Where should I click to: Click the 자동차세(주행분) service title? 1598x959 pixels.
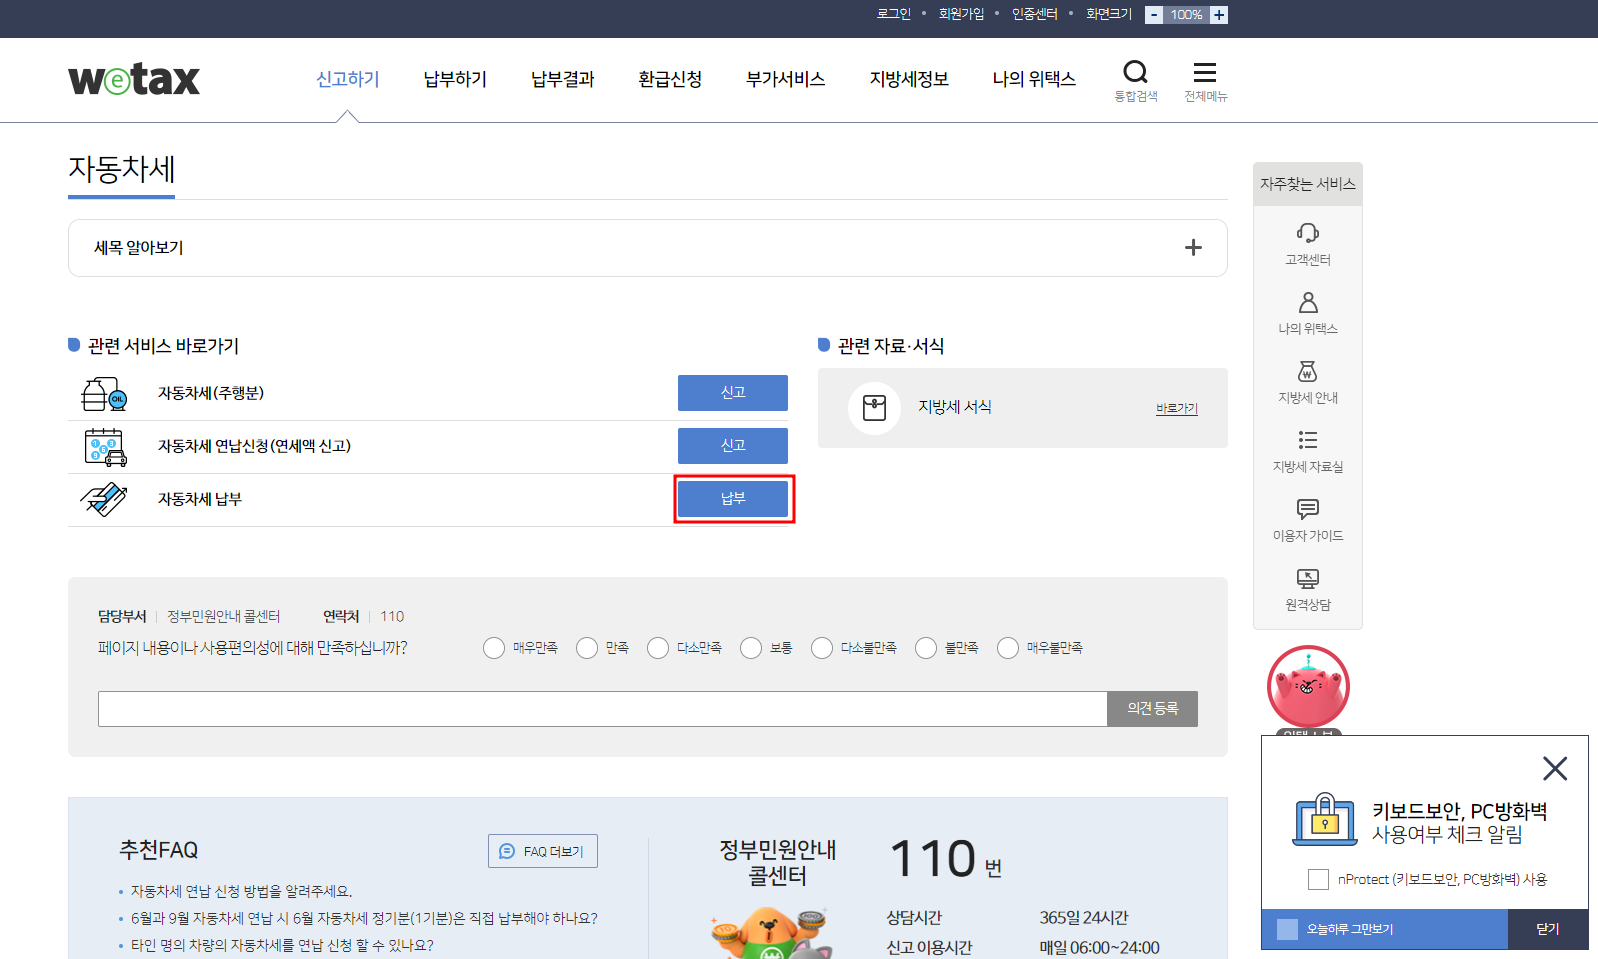[x=211, y=393]
